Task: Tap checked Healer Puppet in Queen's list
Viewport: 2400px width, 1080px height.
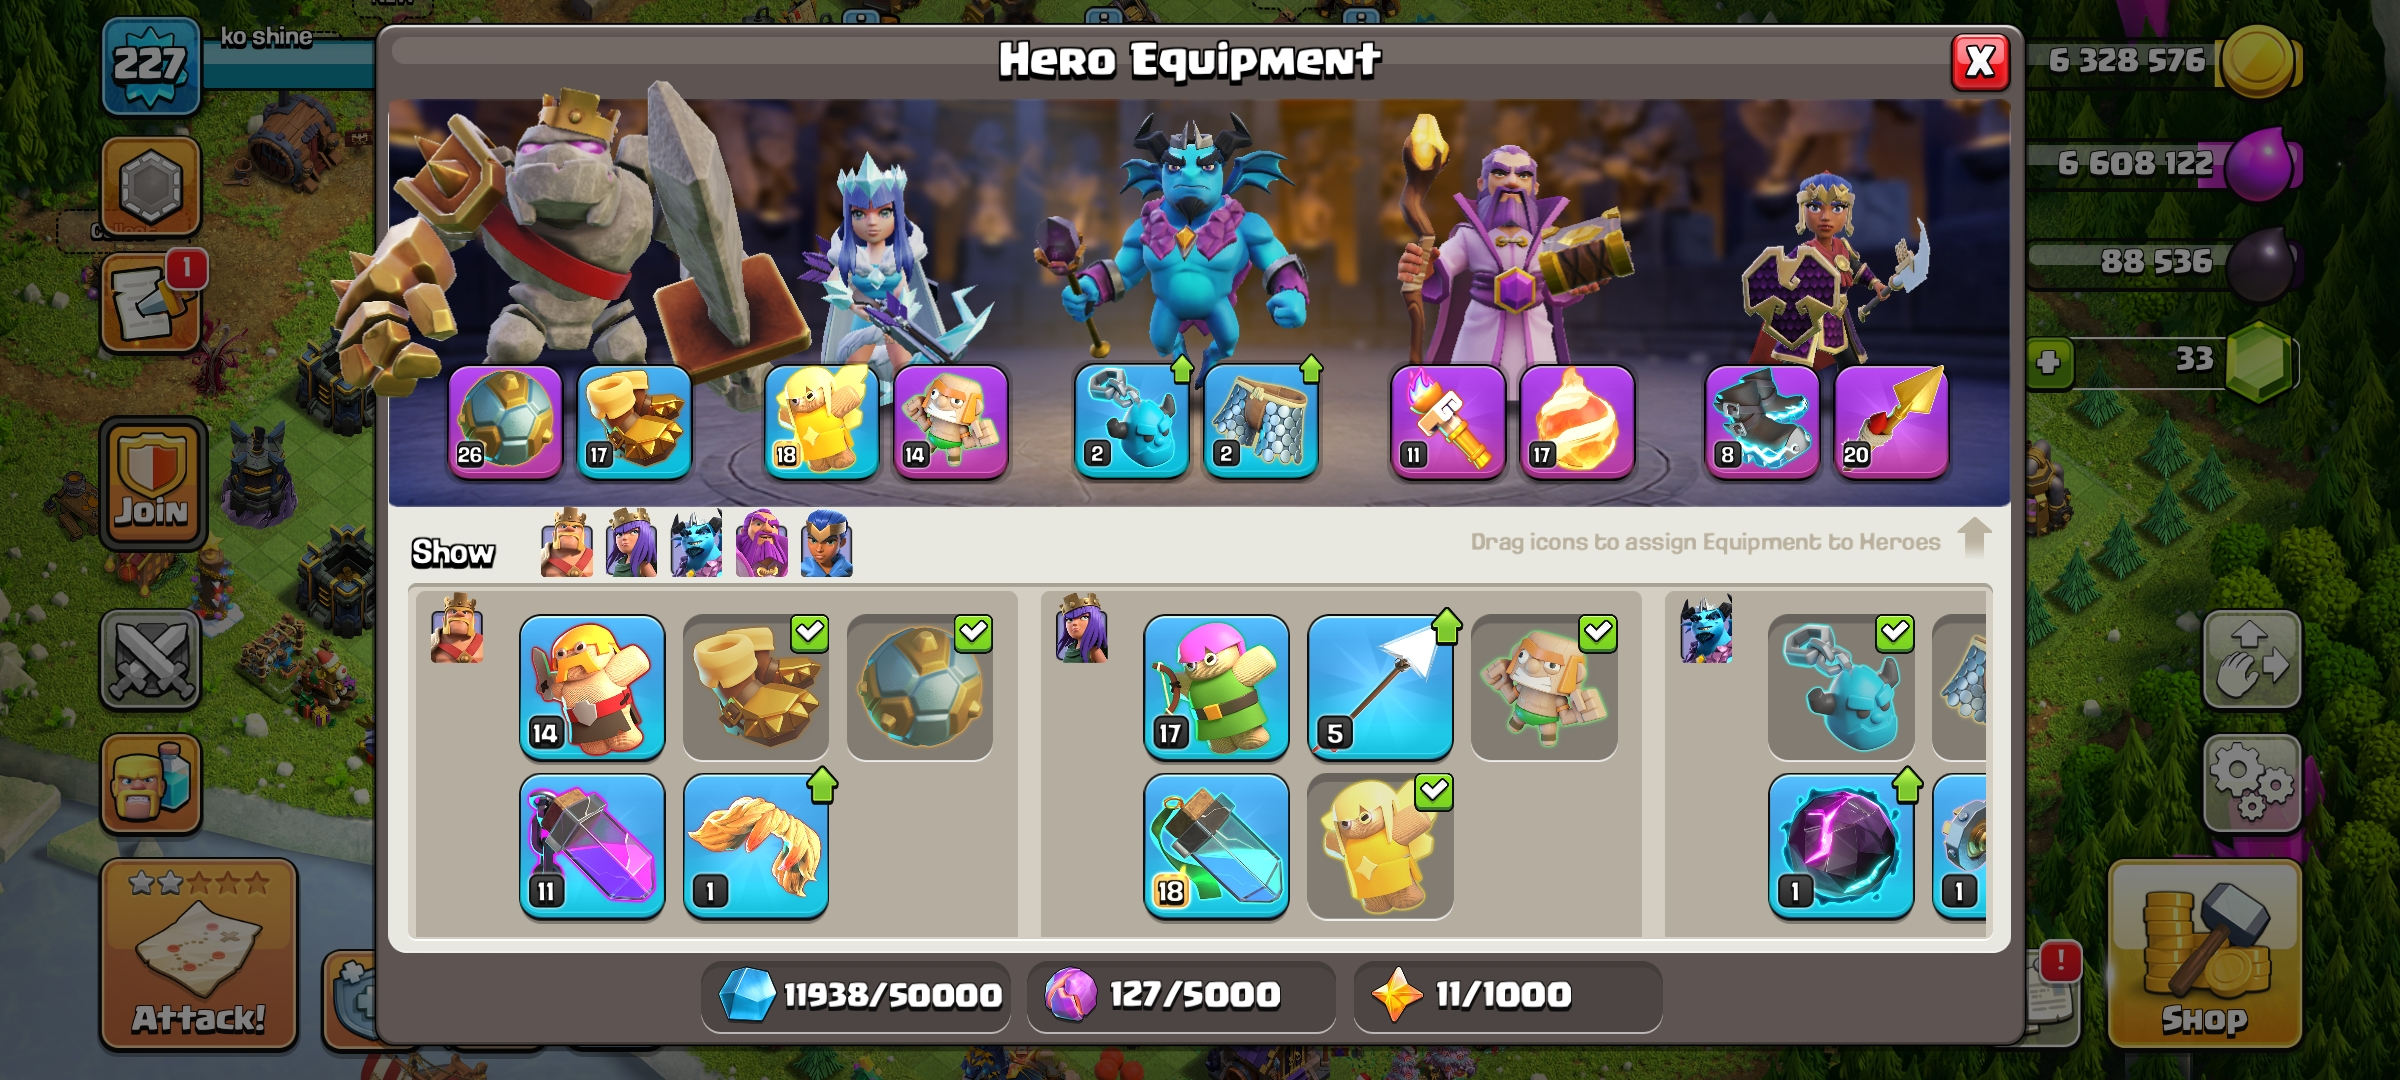Action: tap(1544, 687)
